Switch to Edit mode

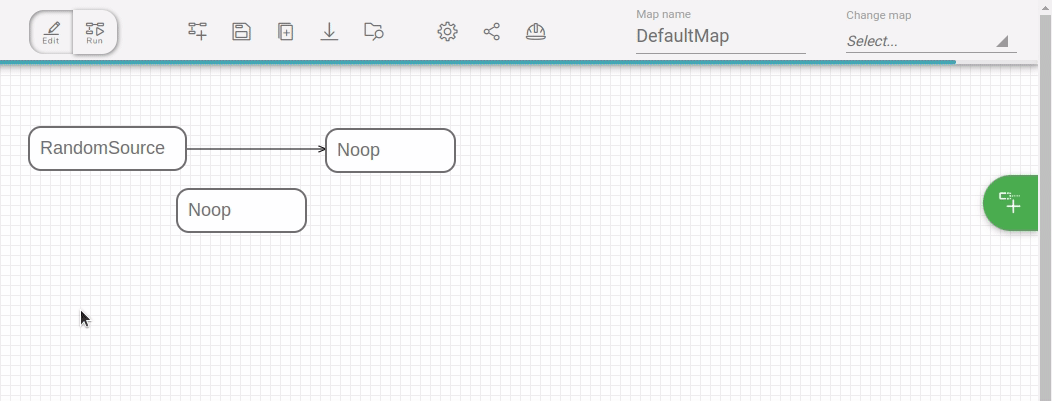[51, 32]
